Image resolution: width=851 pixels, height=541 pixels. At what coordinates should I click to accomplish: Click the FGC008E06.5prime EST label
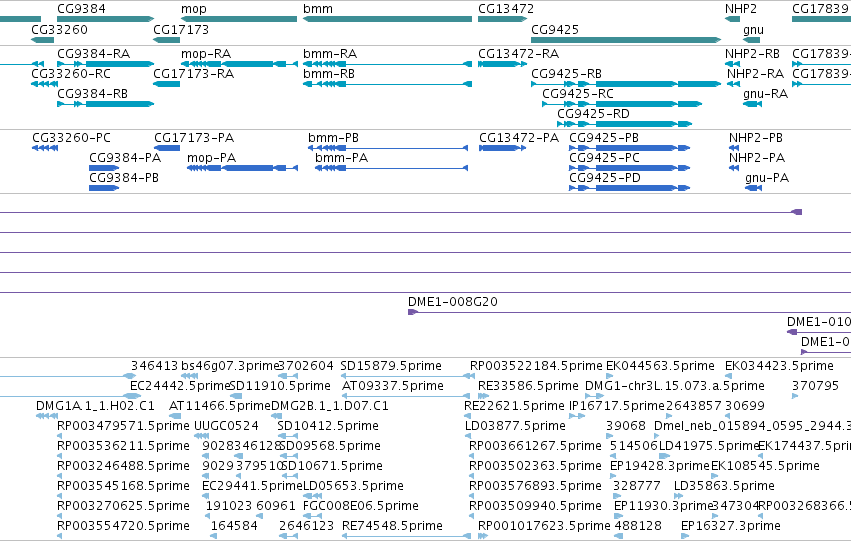361,506
